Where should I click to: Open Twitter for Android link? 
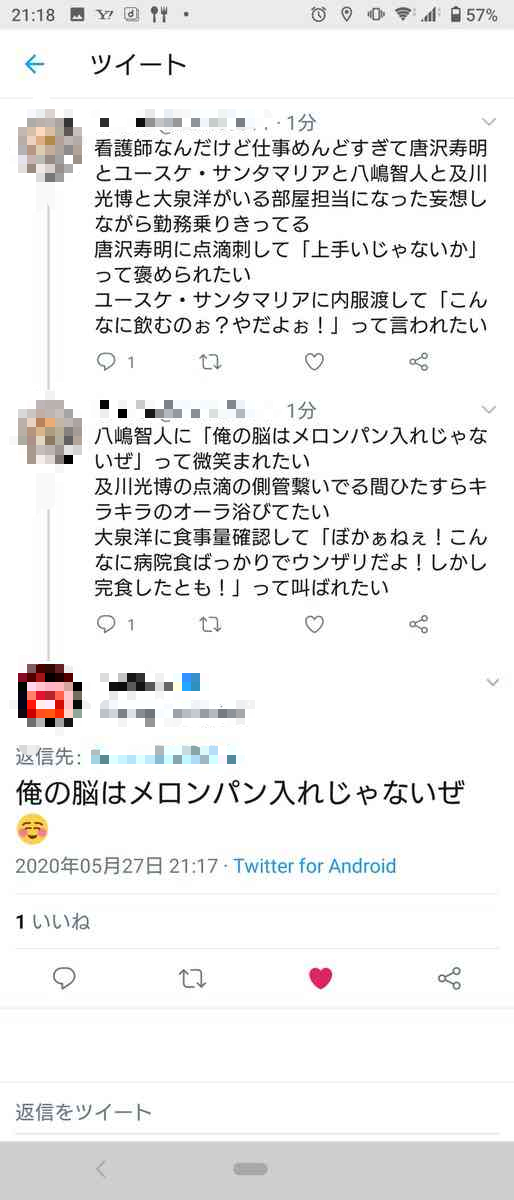click(315, 866)
